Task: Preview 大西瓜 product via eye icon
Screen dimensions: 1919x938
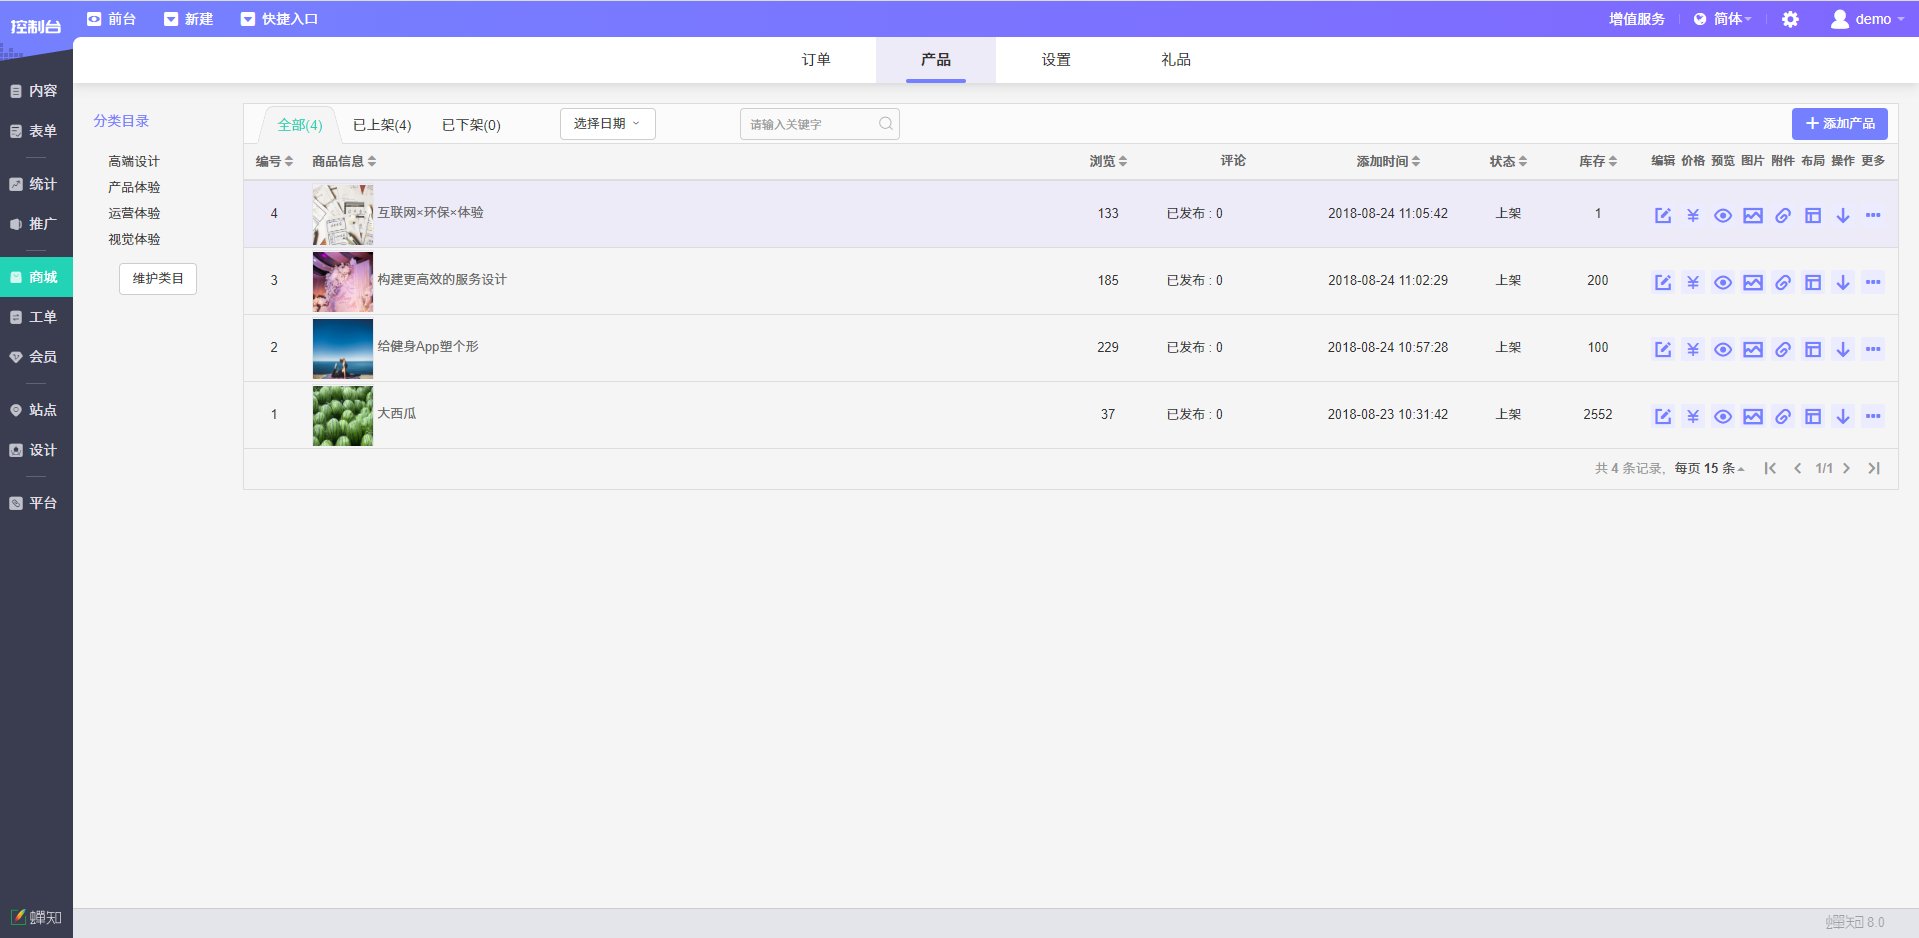Action: click(1722, 416)
